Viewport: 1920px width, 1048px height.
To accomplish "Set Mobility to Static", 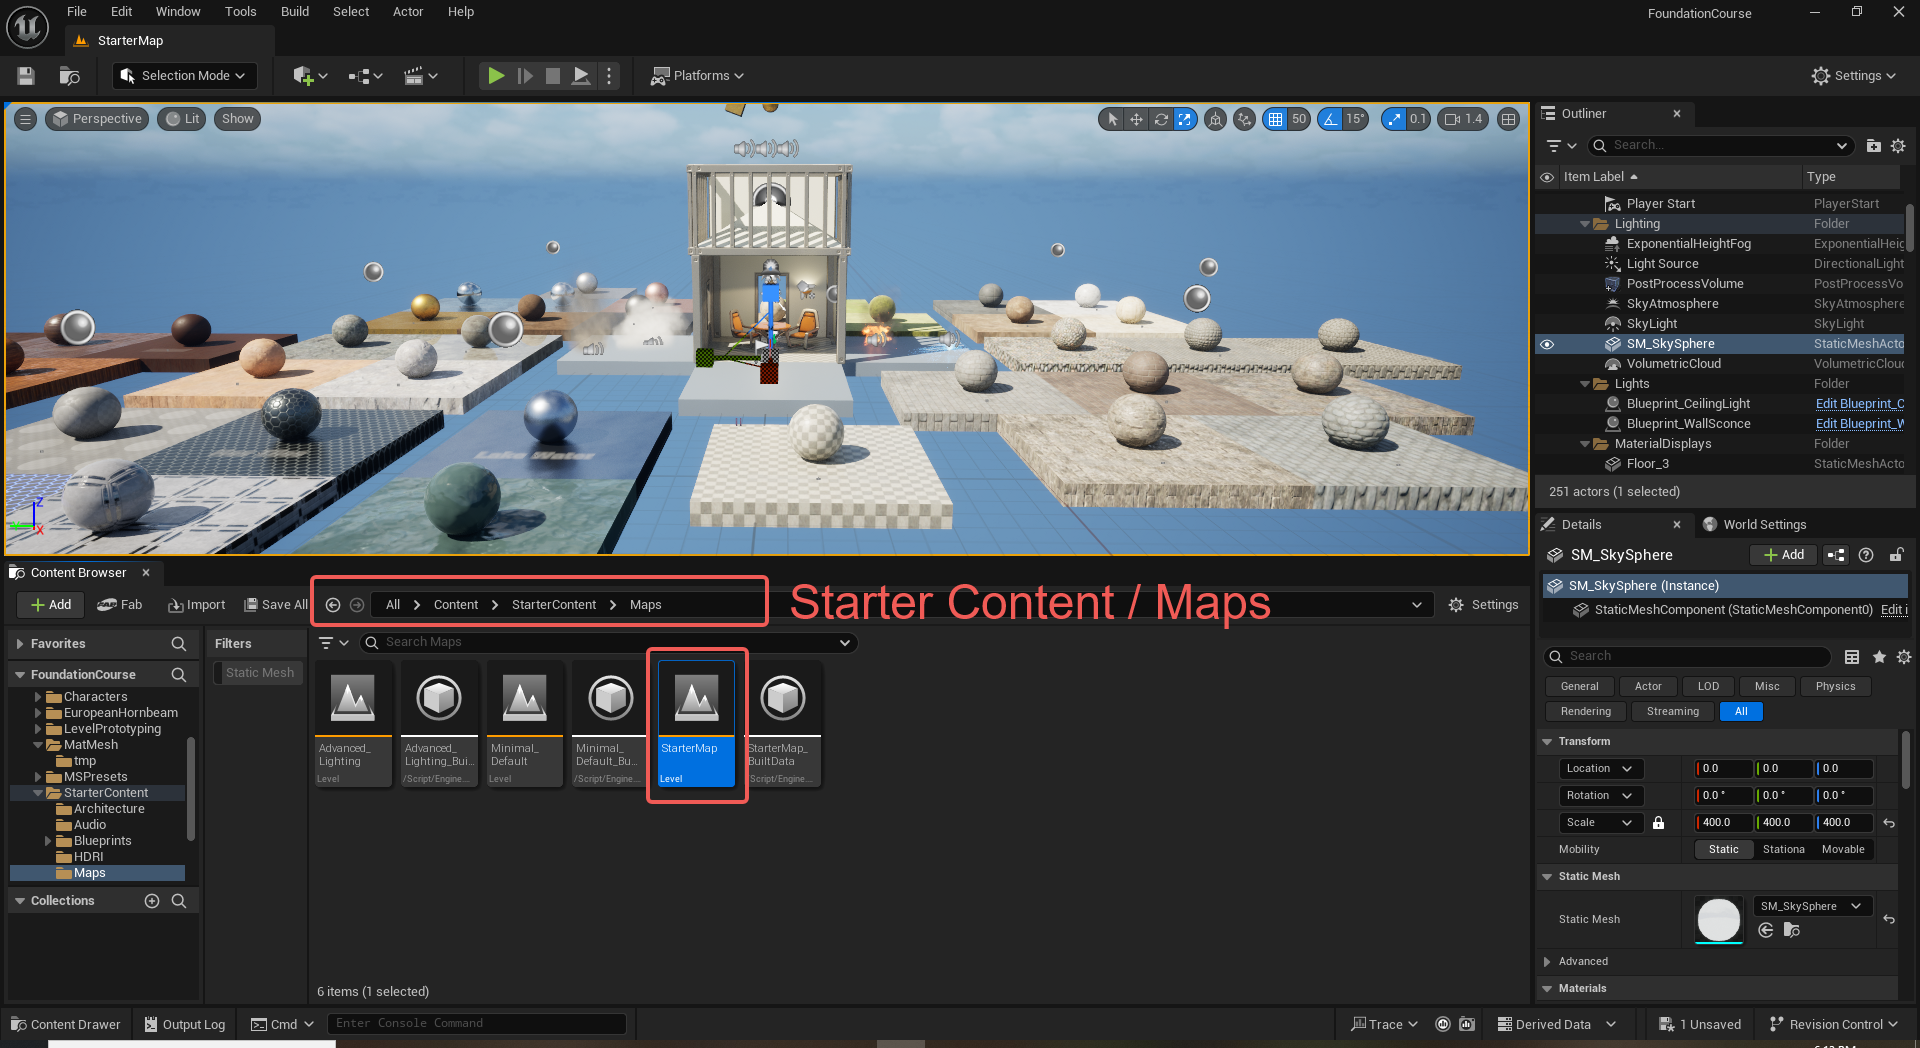I will [x=1723, y=850].
